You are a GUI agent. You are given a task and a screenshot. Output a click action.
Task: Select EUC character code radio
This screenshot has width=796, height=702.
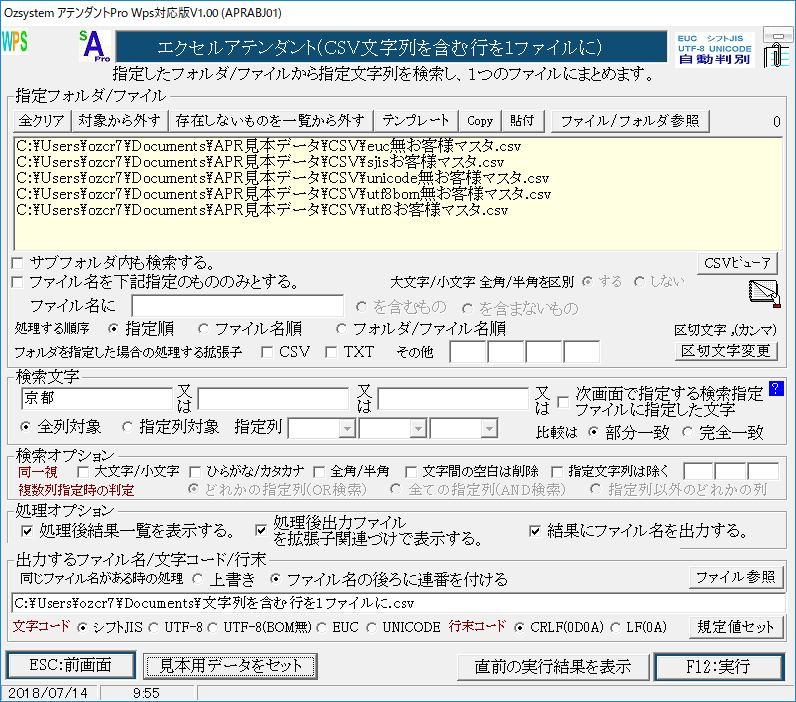(321, 628)
